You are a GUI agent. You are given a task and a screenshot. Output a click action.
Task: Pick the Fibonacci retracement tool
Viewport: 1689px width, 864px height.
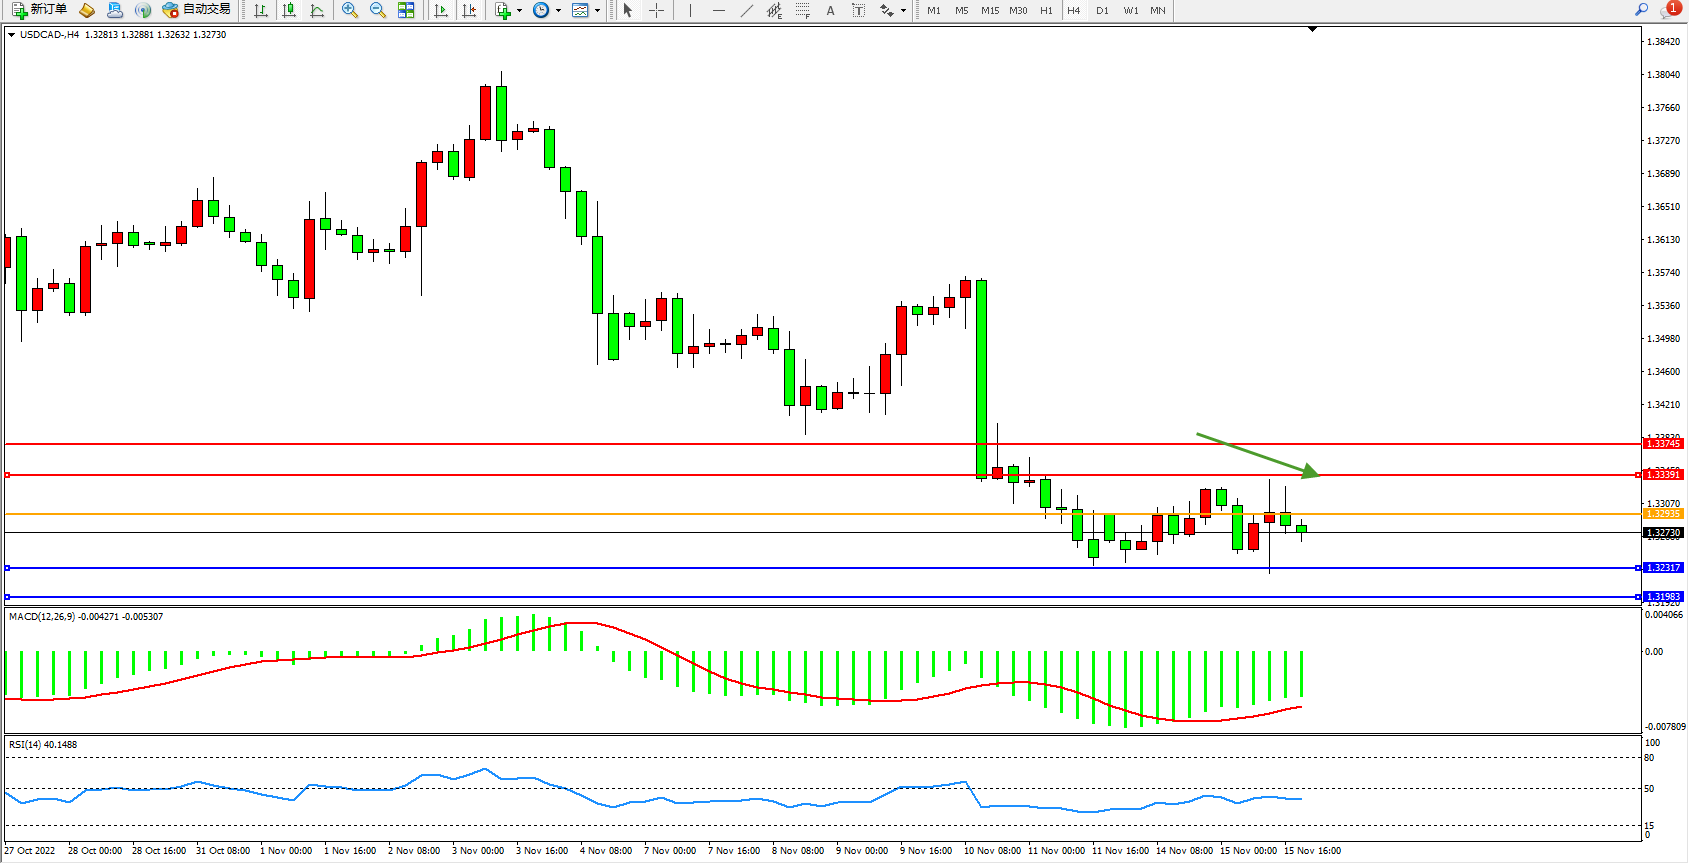[x=803, y=10]
